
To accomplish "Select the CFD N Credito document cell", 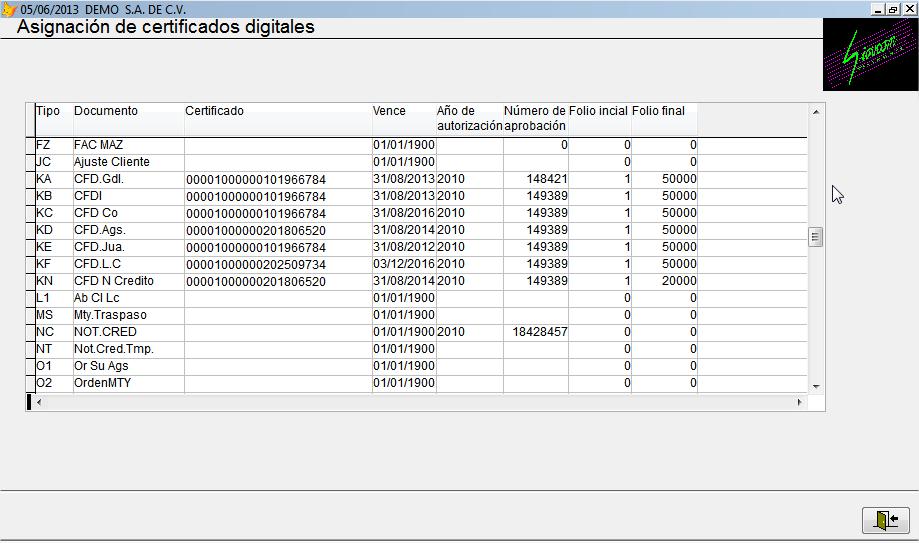I will click(128, 281).
